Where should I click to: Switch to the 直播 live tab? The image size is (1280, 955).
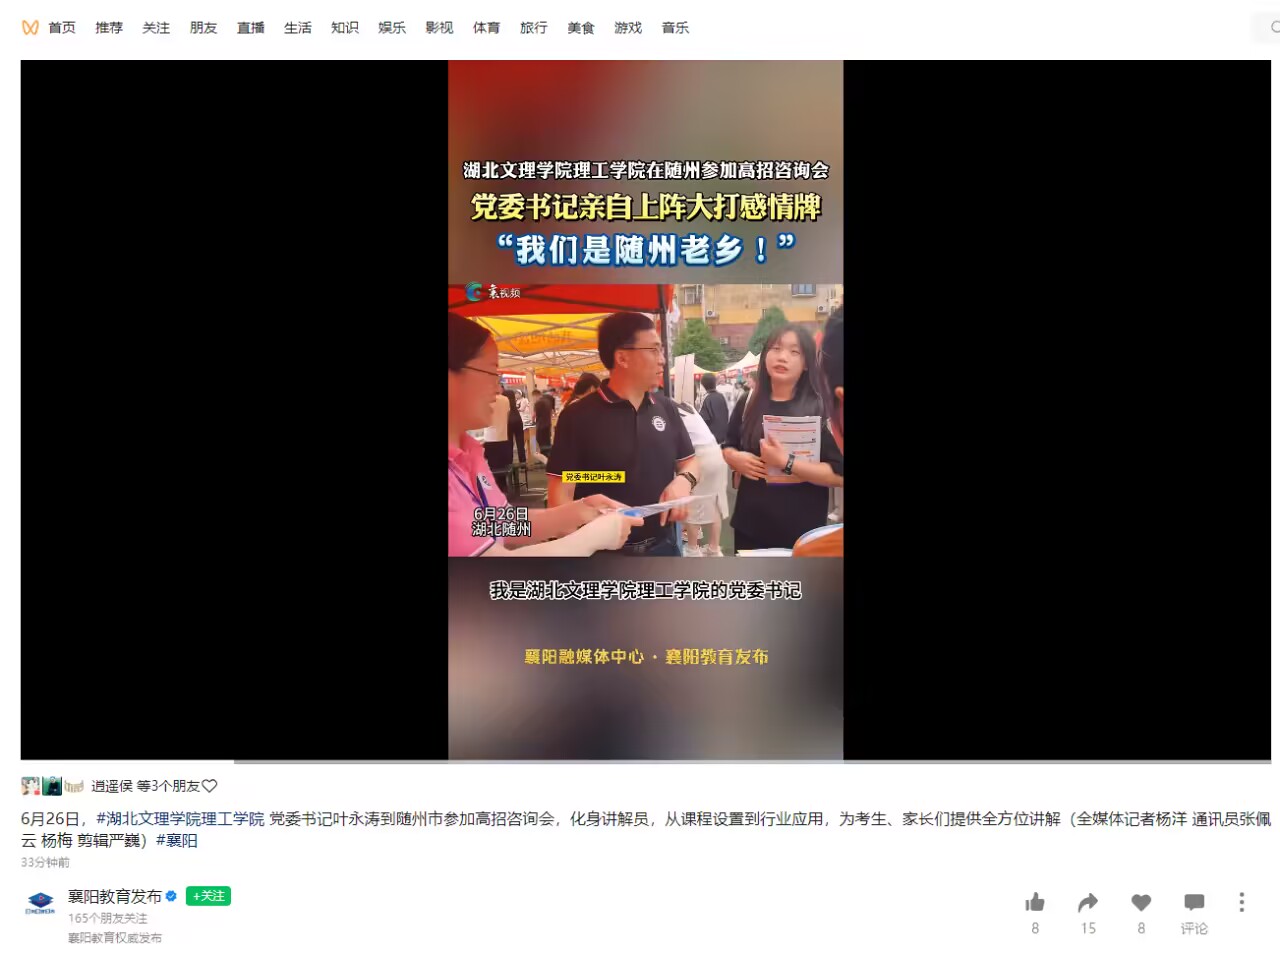tap(250, 28)
